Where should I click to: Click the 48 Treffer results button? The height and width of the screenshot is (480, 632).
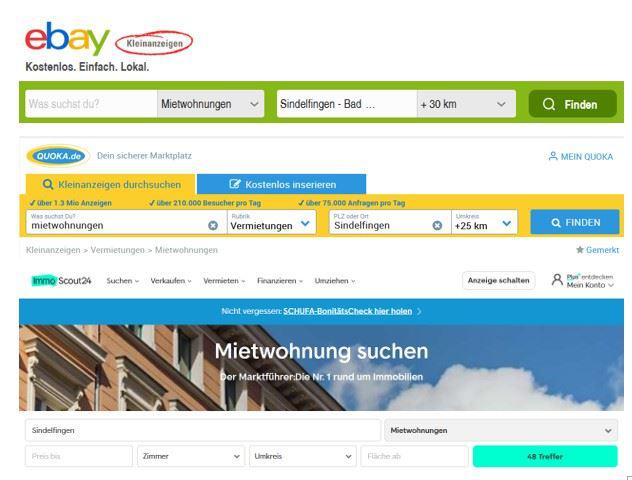pos(545,456)
